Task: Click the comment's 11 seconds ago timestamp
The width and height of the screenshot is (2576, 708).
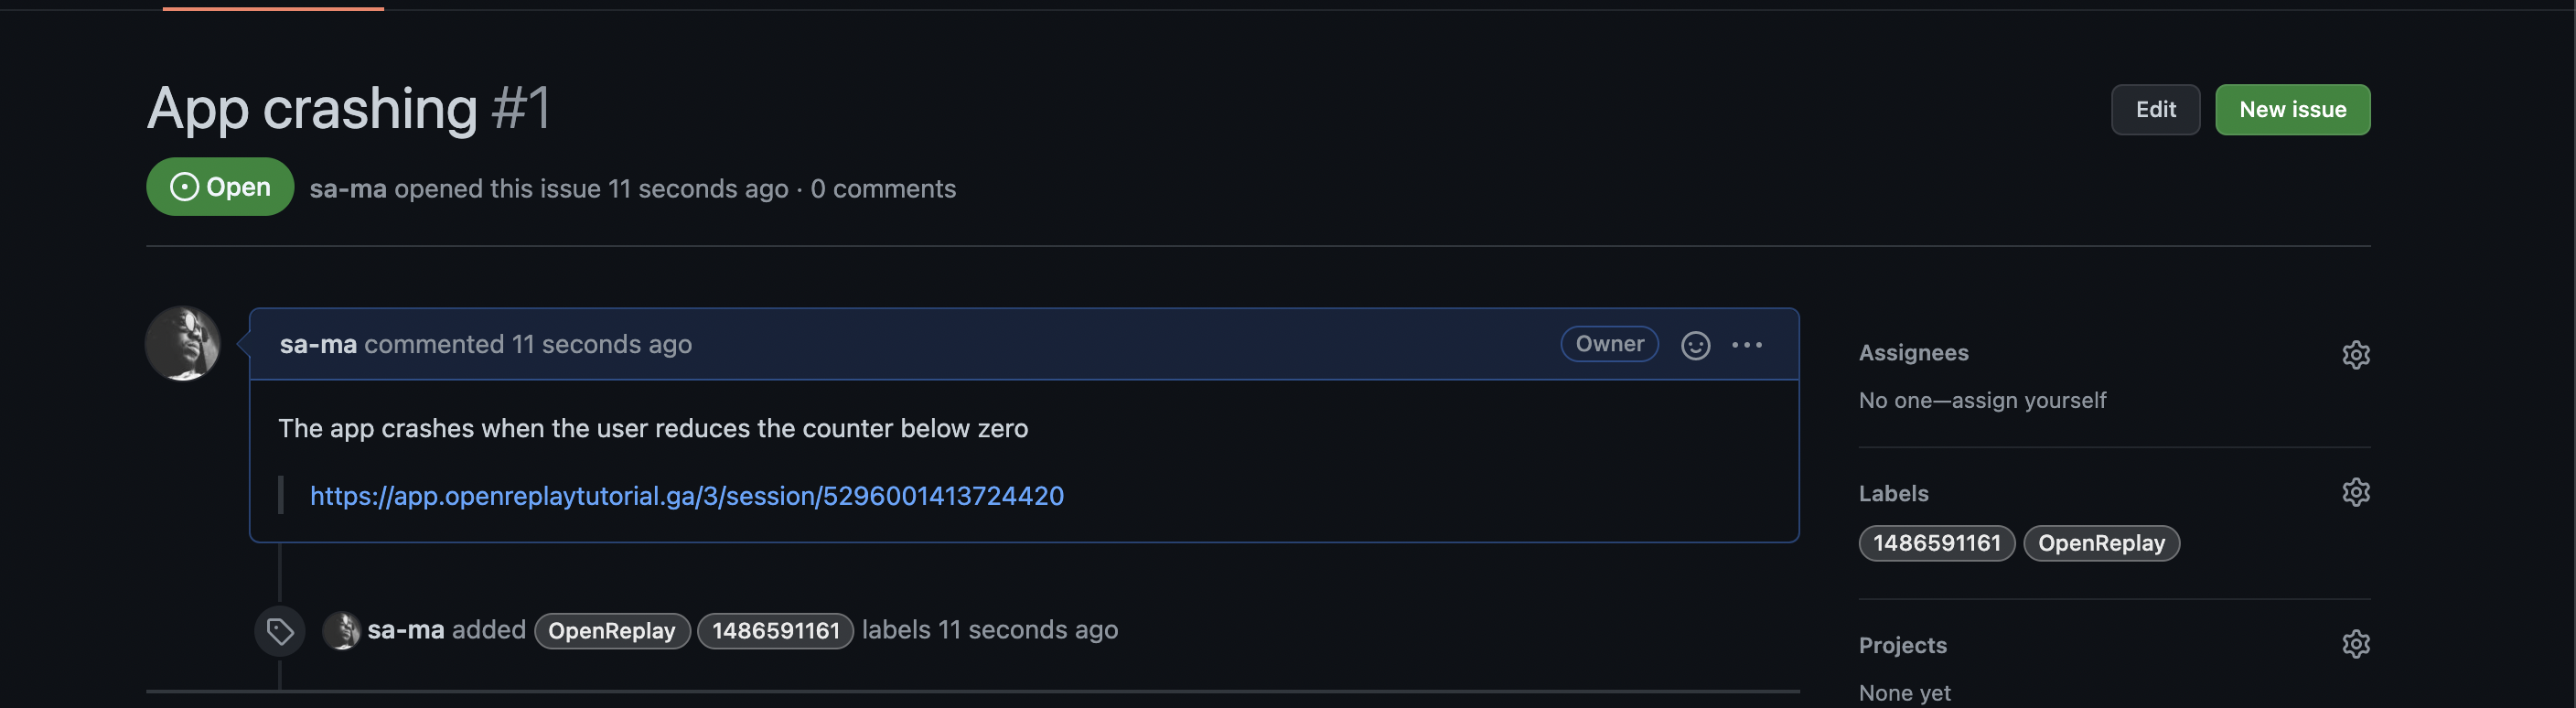Action: click(601, 345)
